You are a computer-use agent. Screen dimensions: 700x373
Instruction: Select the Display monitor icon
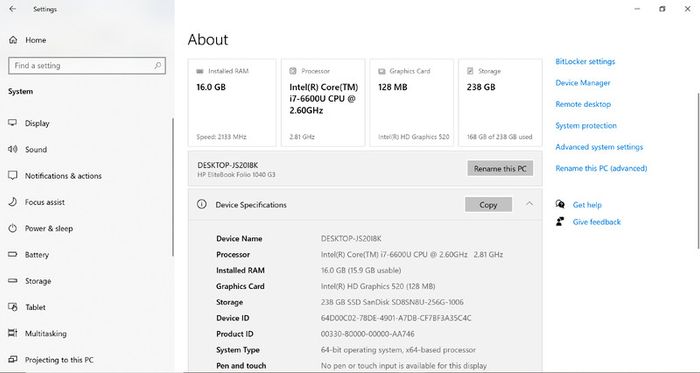pyautogui.click(x=12, y=123)
